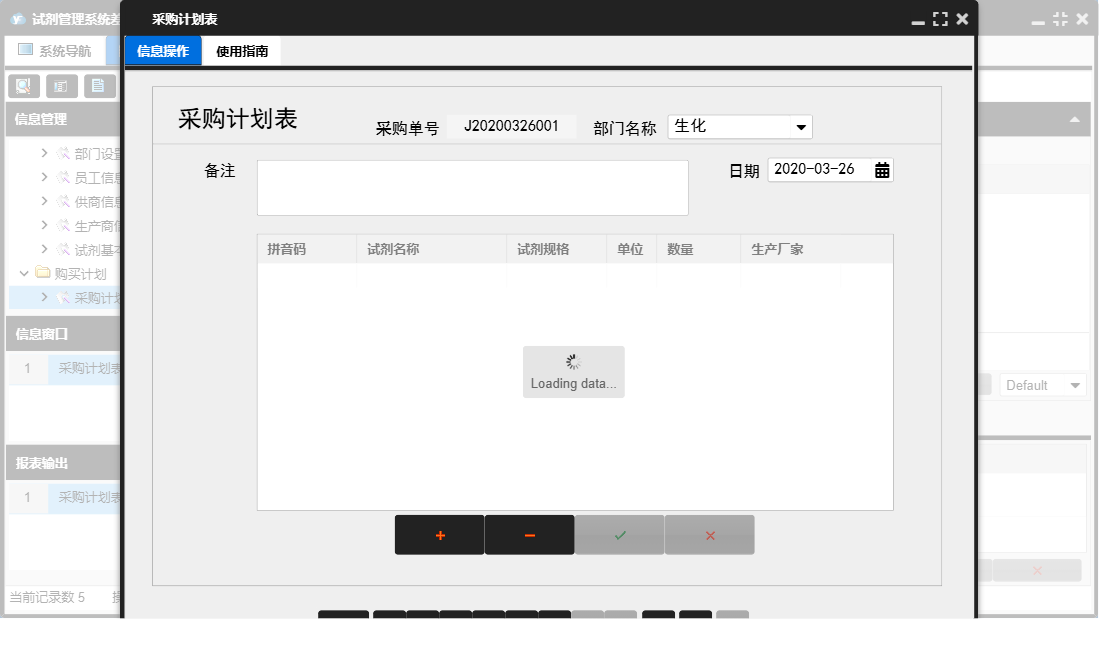Click the wrench icon beside 采购计划
Viewport: 1099px width, 655px height.
pos(64,296)
